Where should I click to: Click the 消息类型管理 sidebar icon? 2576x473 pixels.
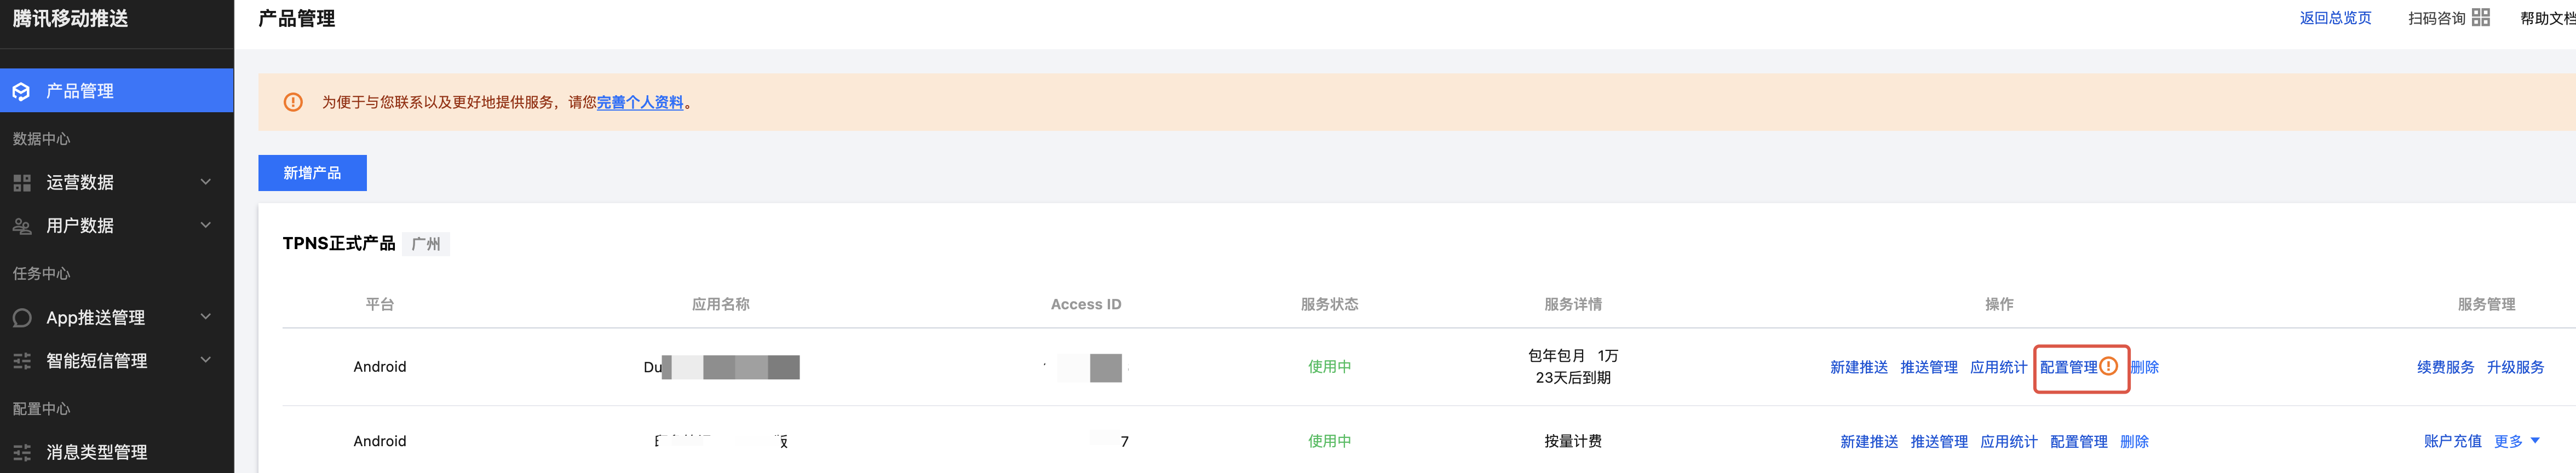pos(21,452)
